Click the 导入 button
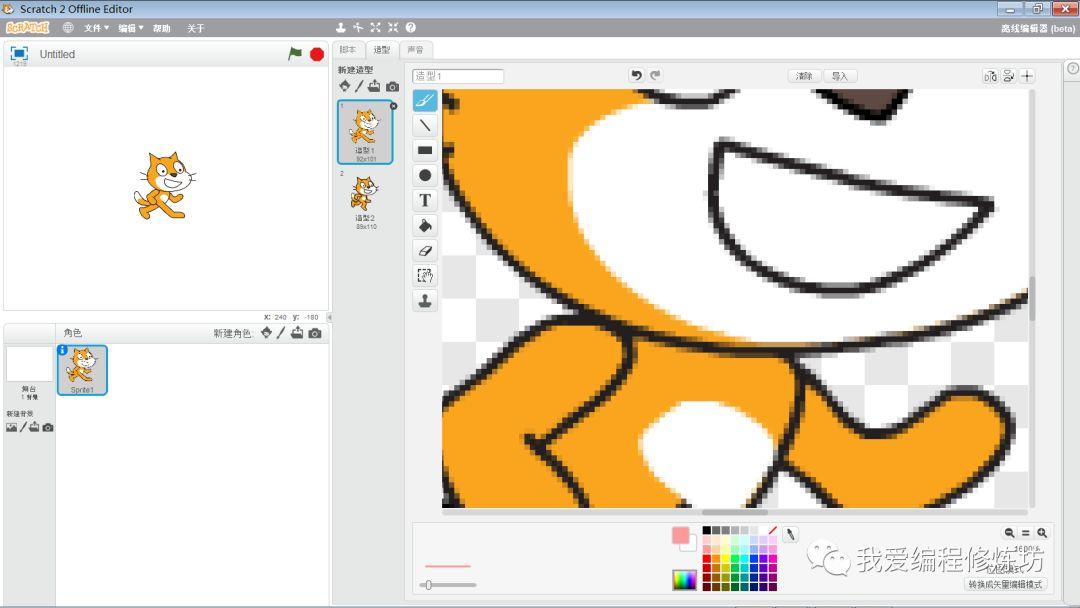The height and width of the screenshot is (608, 1080). coord(840,76)
